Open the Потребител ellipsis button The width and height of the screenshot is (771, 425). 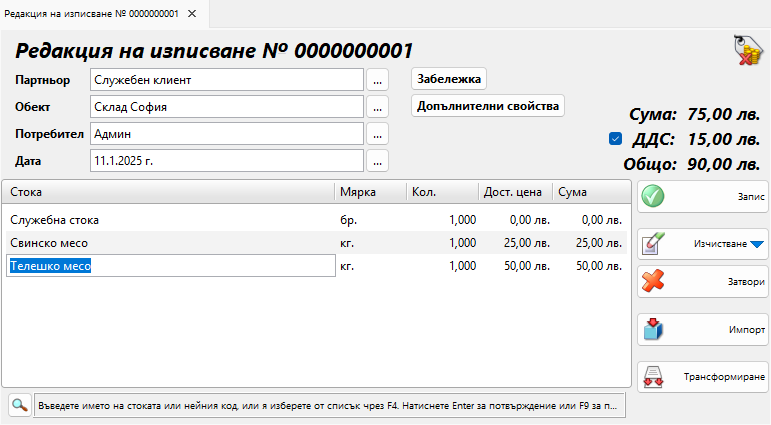click(x=377, y=133)
